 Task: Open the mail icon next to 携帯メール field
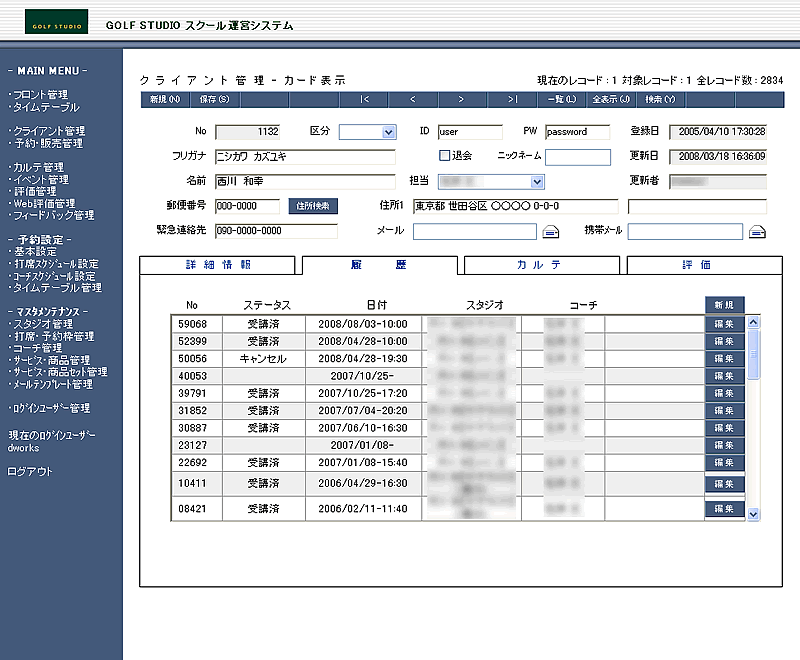[757, 232]
